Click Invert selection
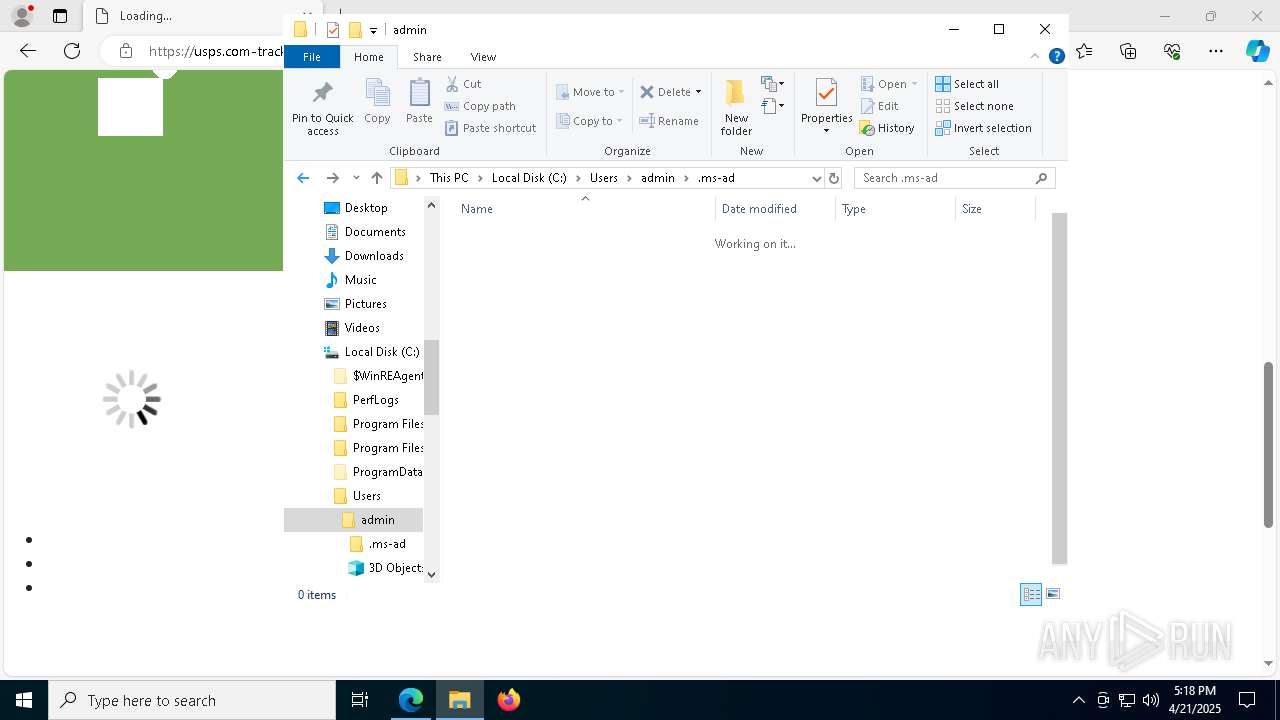 983,128
